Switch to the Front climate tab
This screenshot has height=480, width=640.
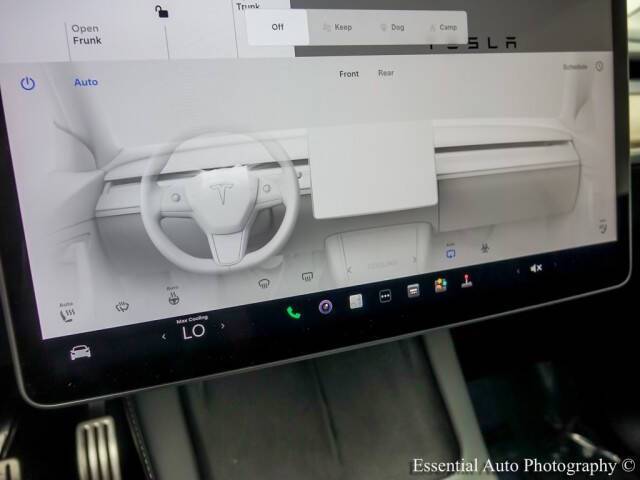(349, 74)
